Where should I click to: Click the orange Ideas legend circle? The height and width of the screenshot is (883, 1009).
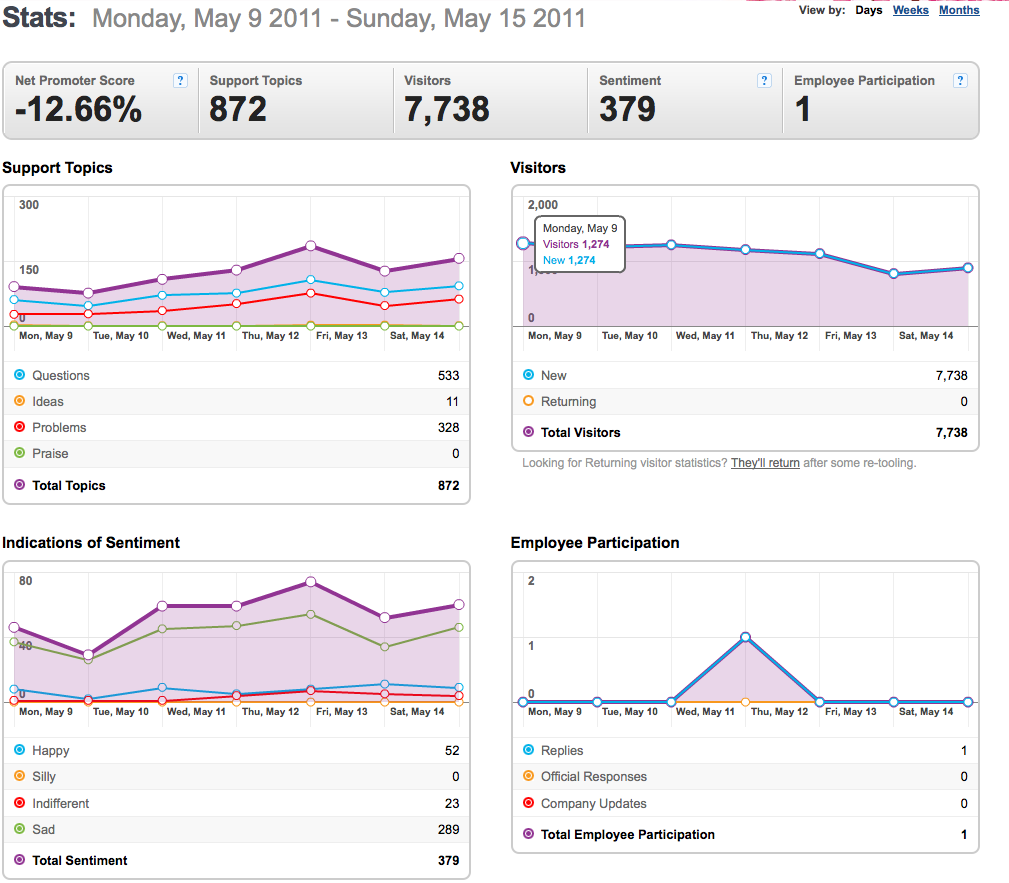click(19, 401)
